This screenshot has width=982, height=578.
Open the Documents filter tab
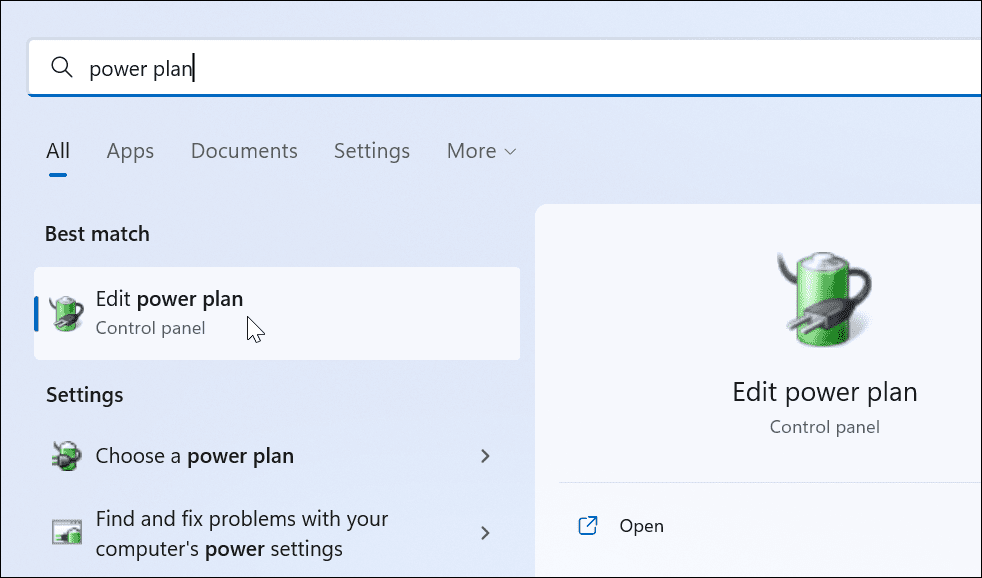[x=244, y=151]
